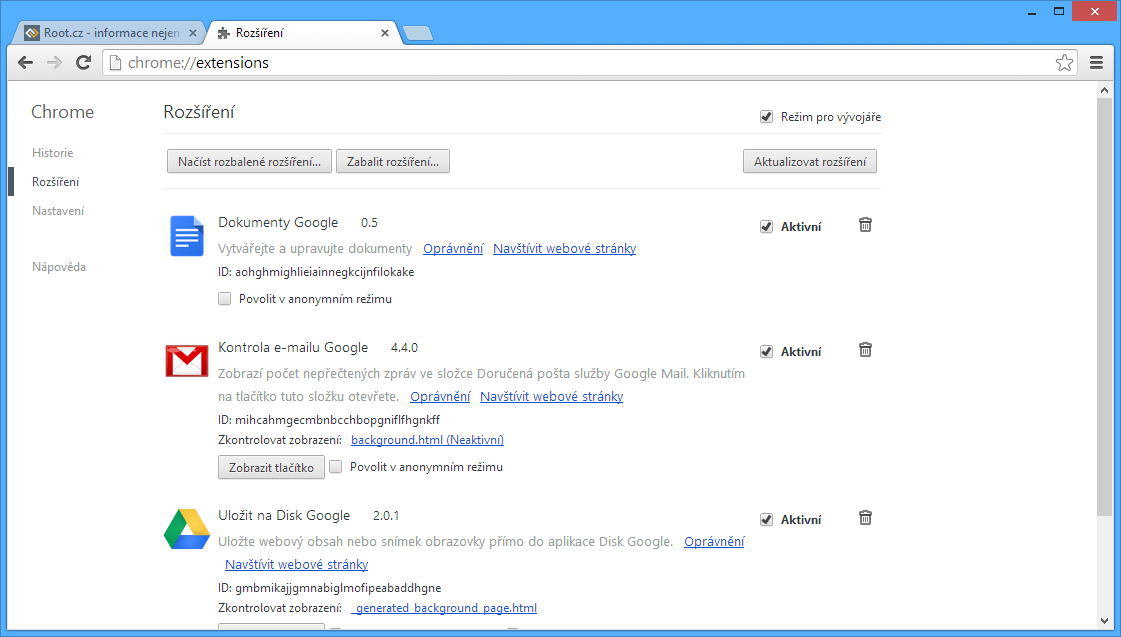The width and height of the screenshot is (1121, 637).
Task: Uncheck Aktivní for Dokumenty Google
Action: 767,226
